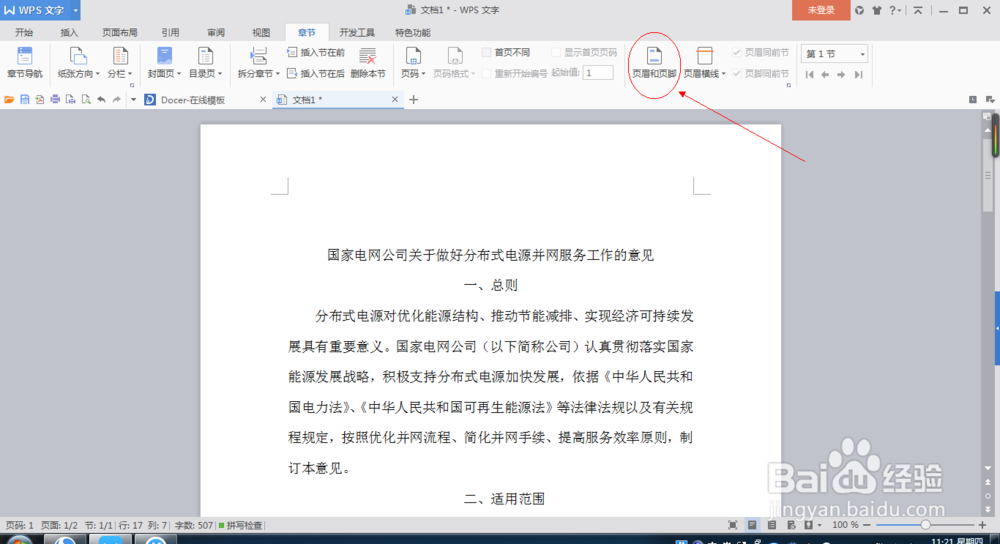
Task: Jump to the last section arrow
Action: [x=858, y=75]
